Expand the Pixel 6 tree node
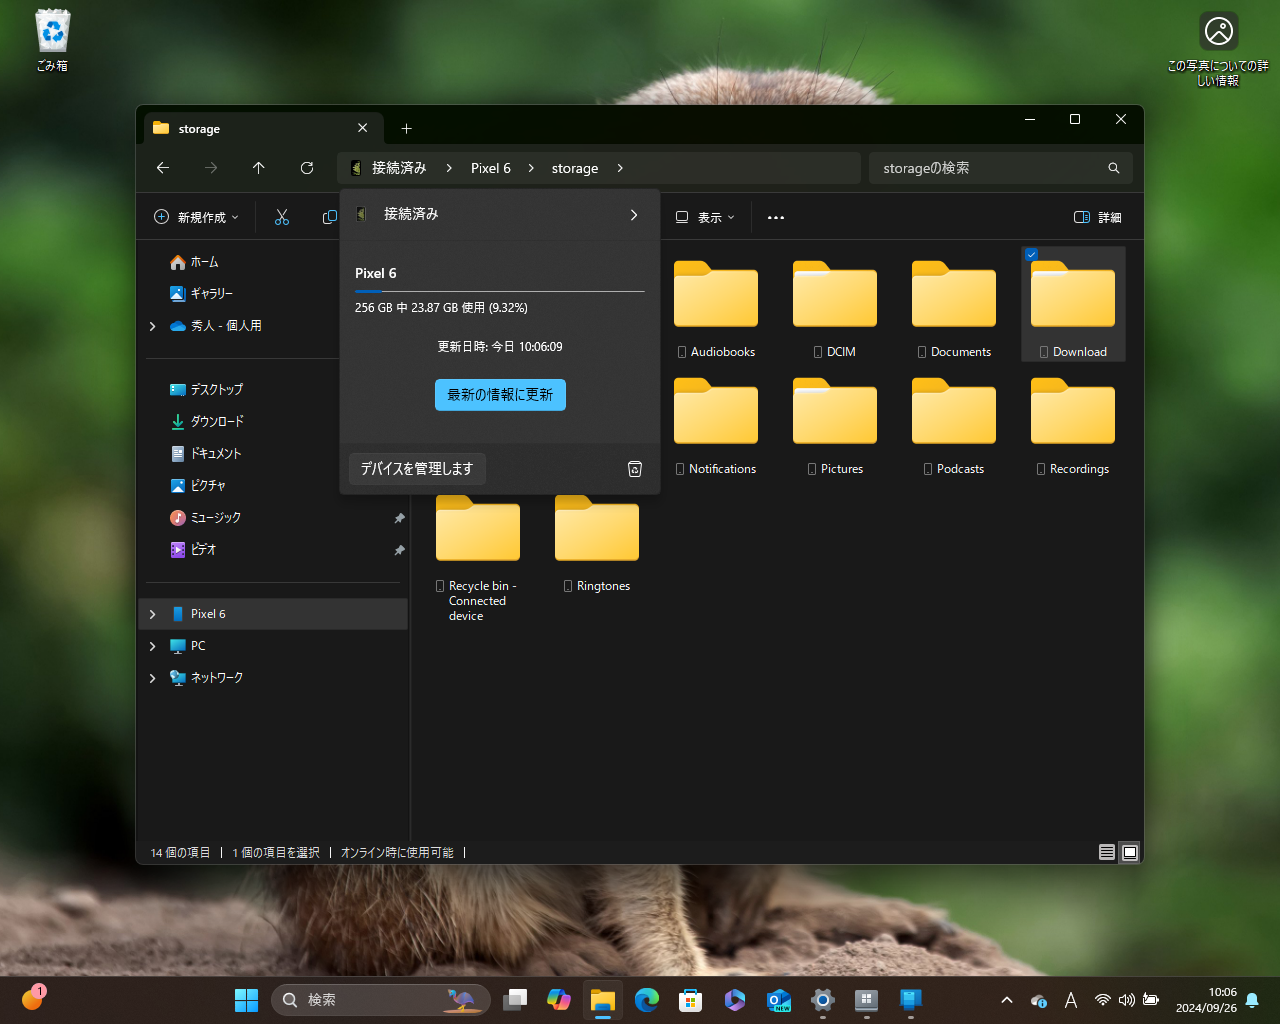The width and height of the screenshot is (1280, 1024). (152, 614)
